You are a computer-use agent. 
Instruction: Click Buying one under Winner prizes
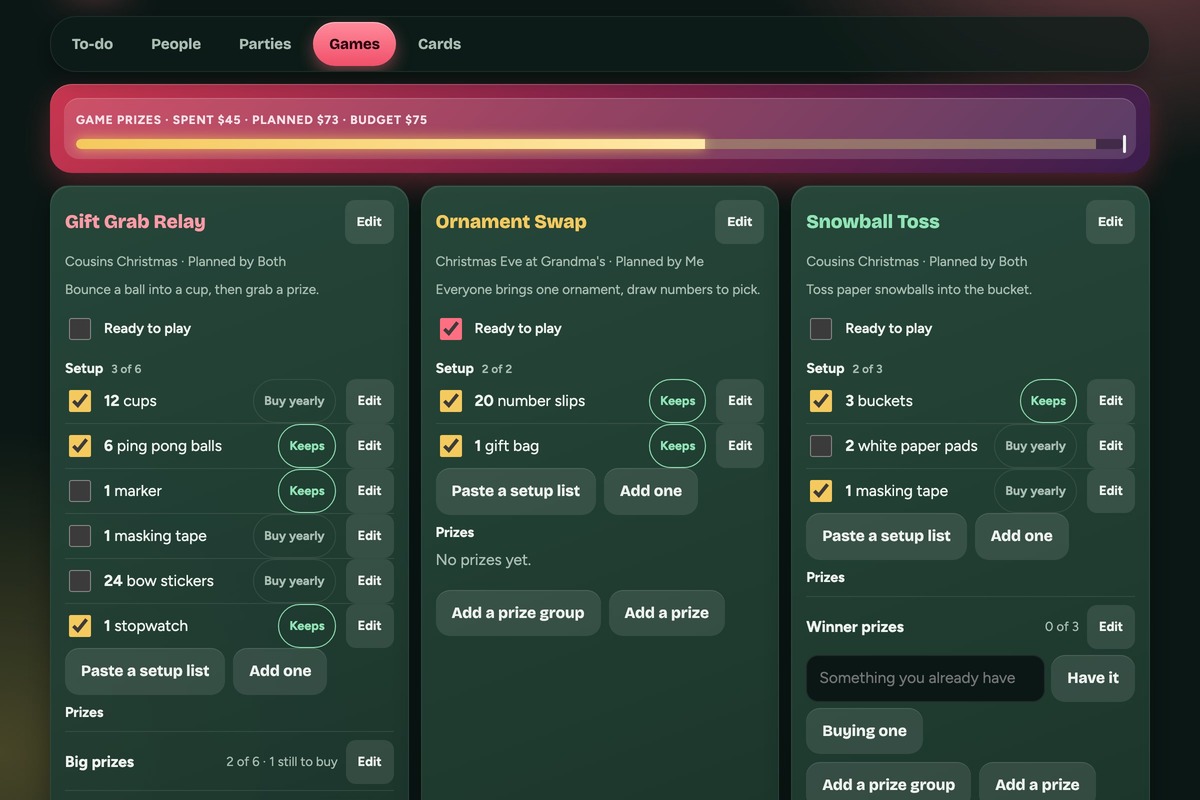pyautogui.click(x=864, y=731)
